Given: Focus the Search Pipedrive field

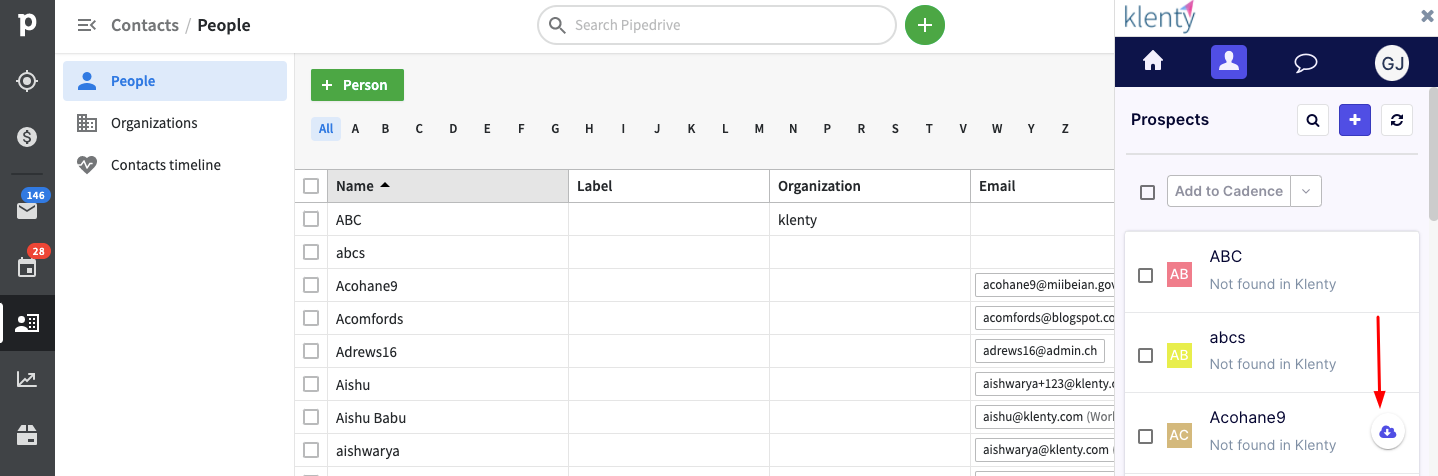Looking at the screenshot, I should 717,25.
